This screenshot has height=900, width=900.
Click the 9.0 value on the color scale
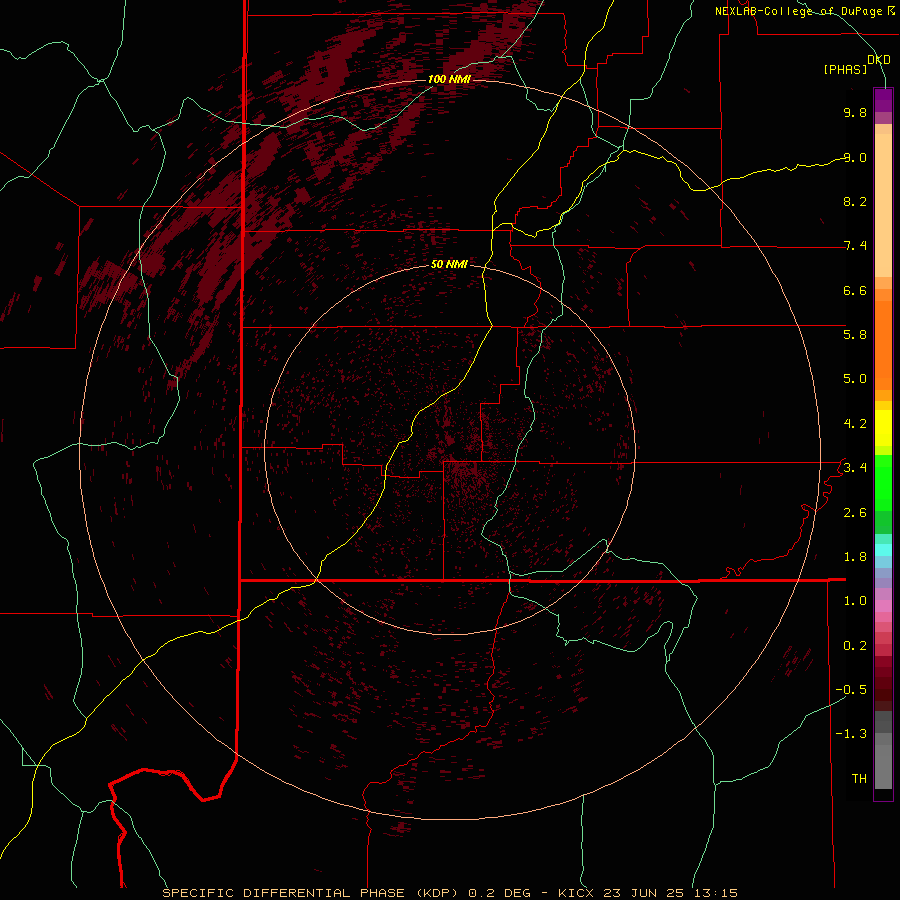point(855,157)
